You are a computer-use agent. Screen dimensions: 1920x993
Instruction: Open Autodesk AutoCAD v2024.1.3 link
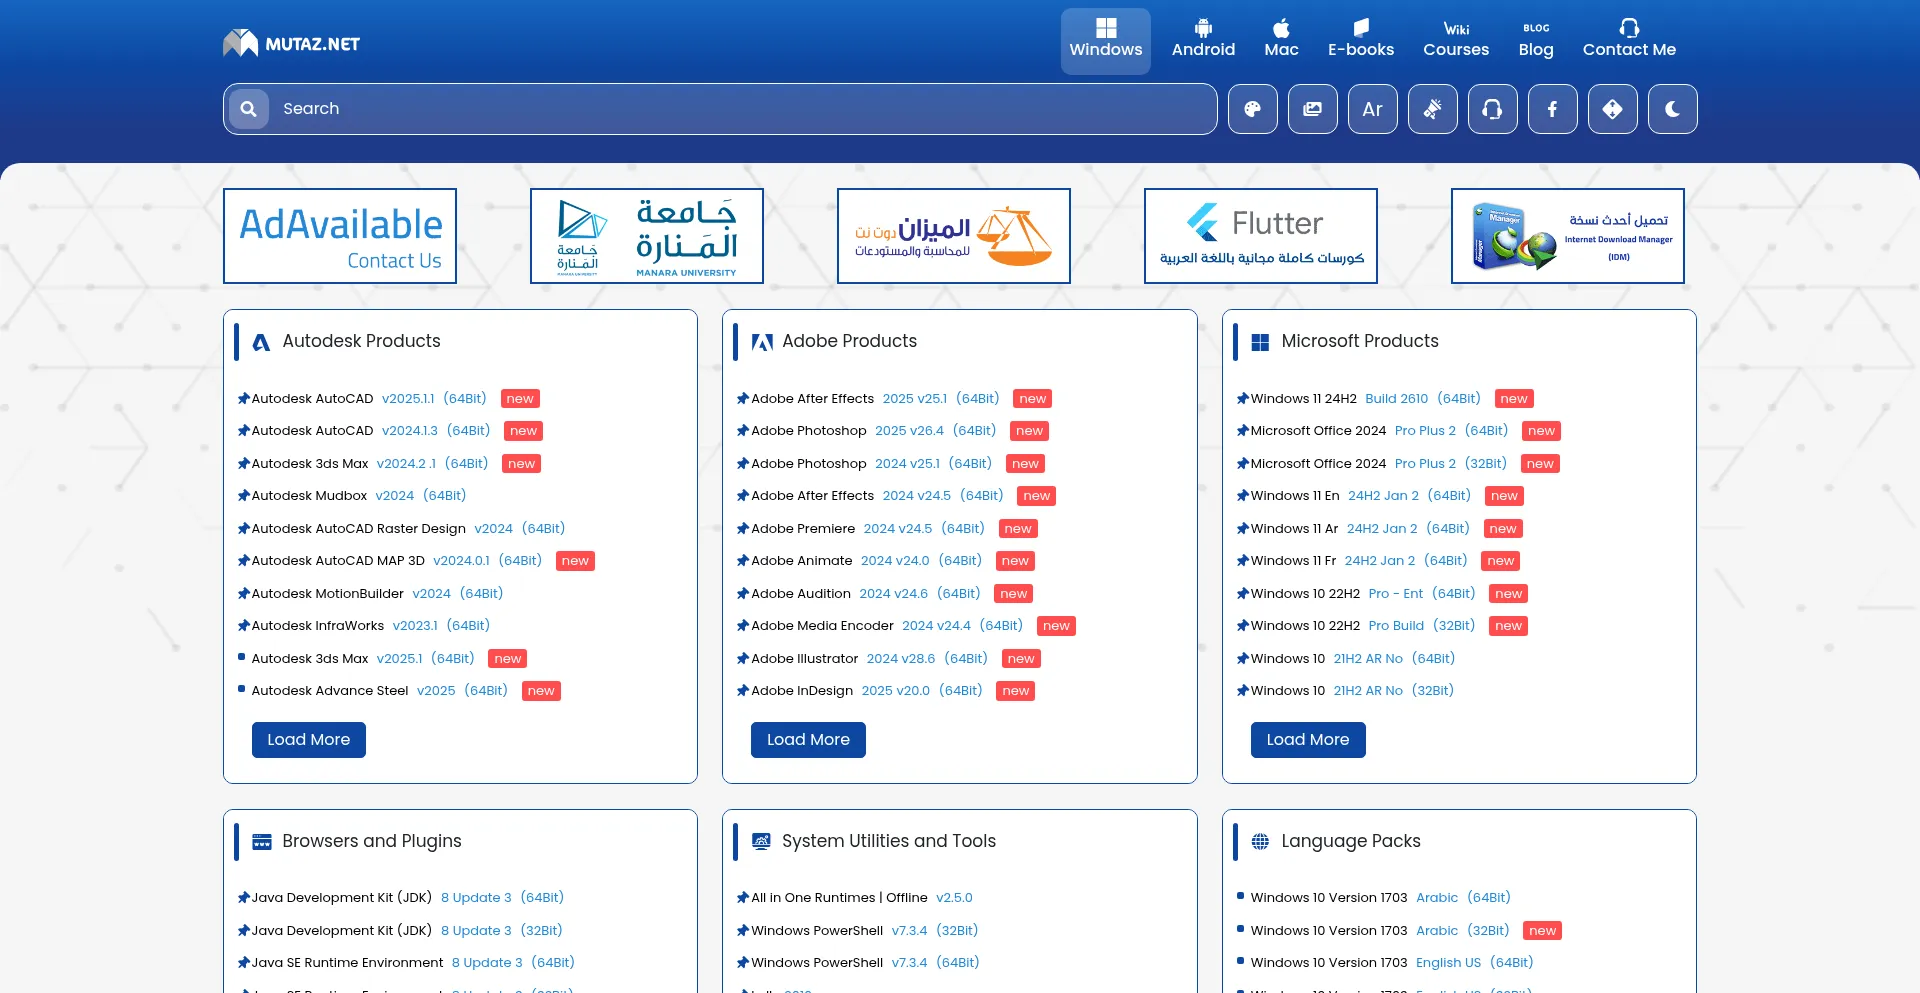pos(371,431)
